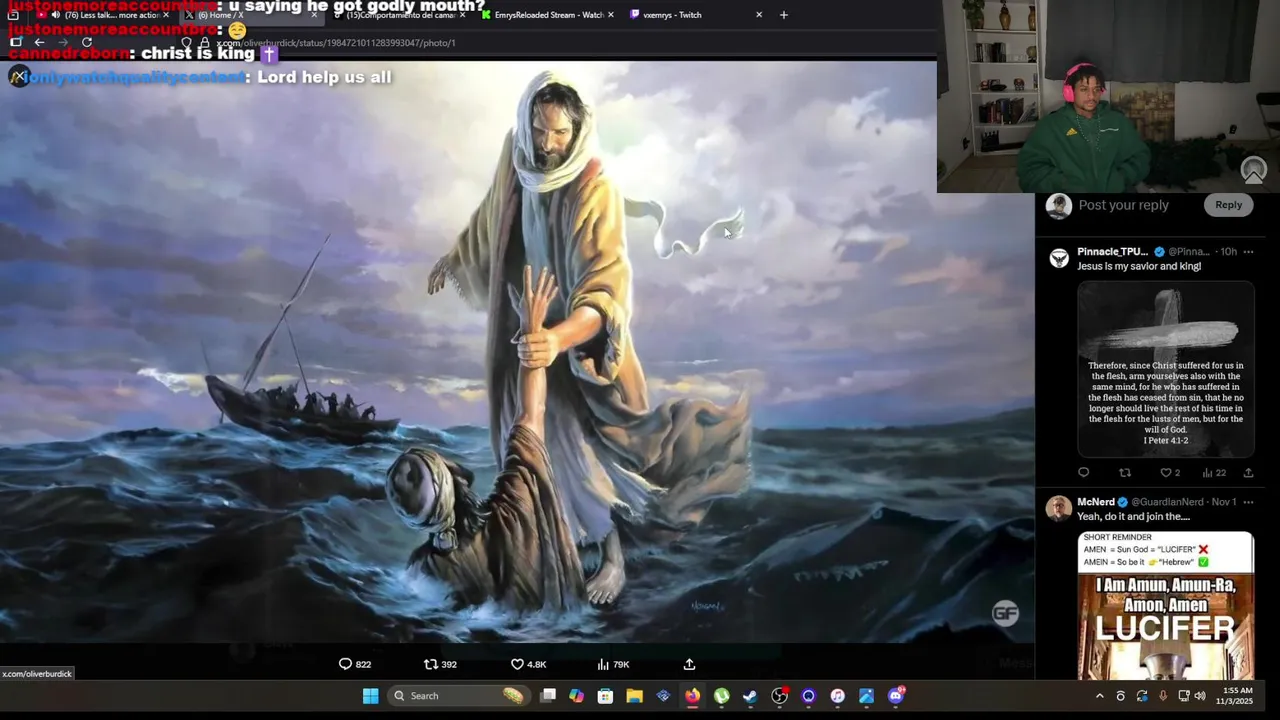Viewport: 1280px width, 720px height.
Task: Open Pinnacle_TPU profile name
Action: tap(1113, 251)
